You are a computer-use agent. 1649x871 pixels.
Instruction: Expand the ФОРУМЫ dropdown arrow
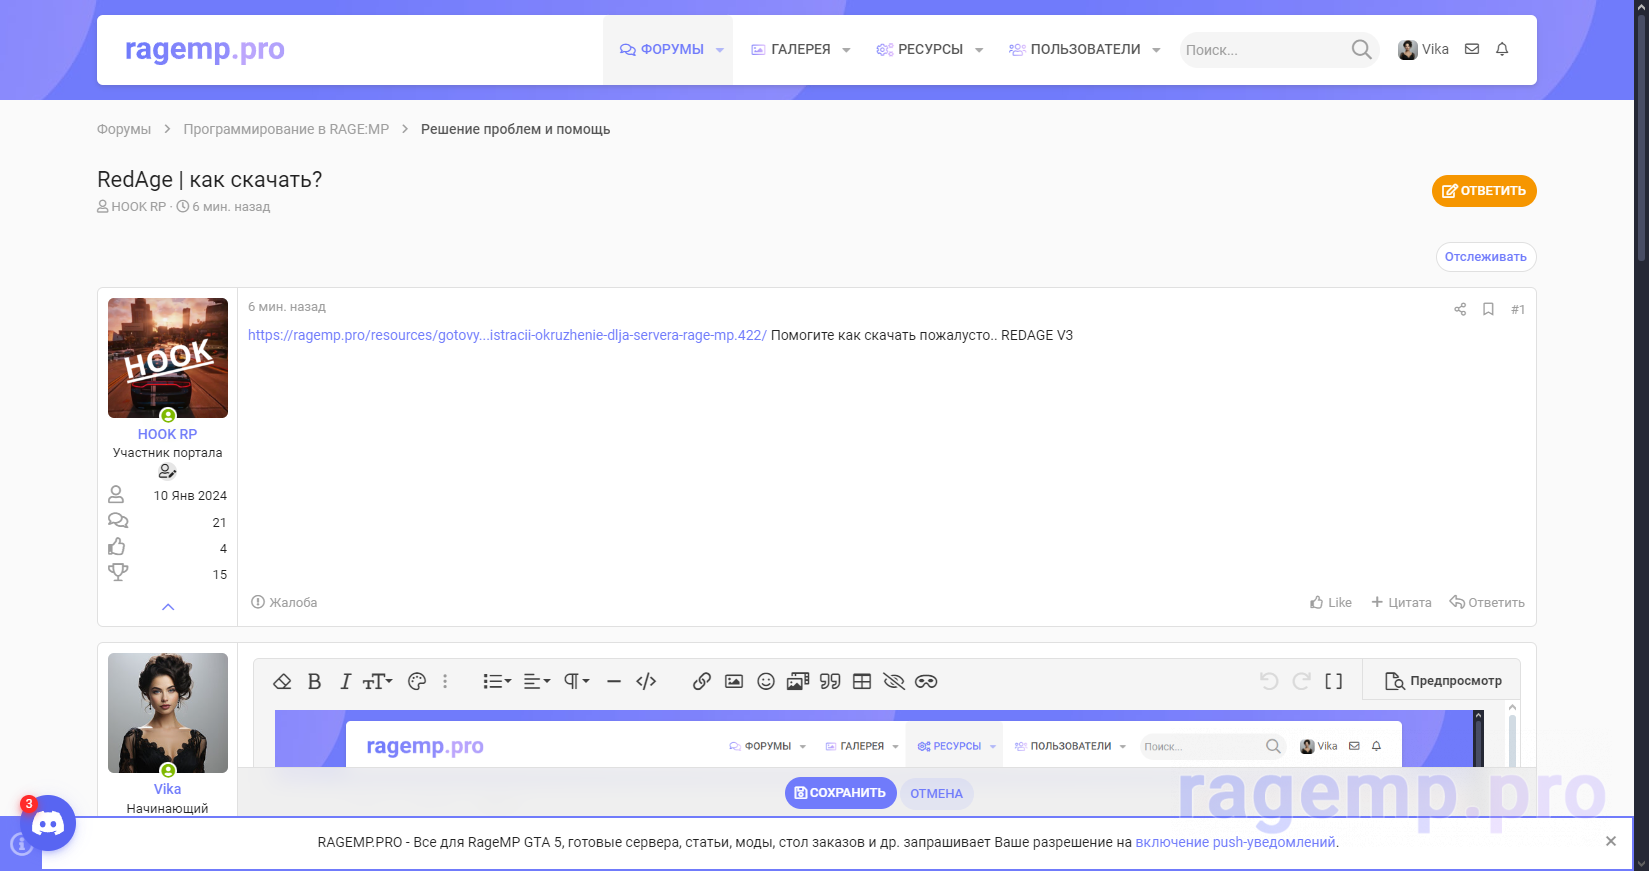(719, 50)
